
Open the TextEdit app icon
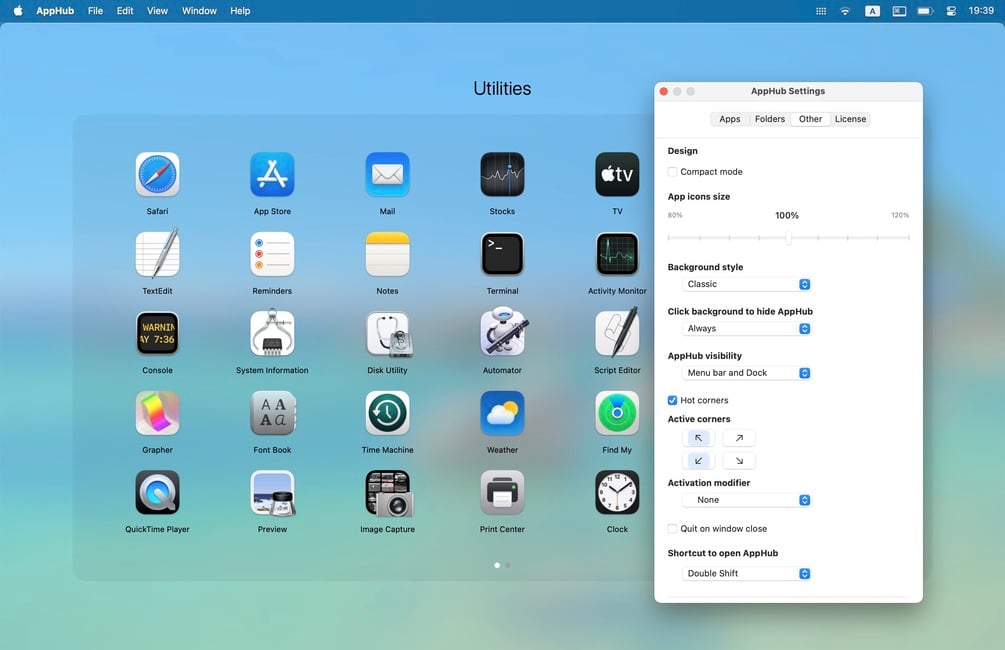coord(157,254)
